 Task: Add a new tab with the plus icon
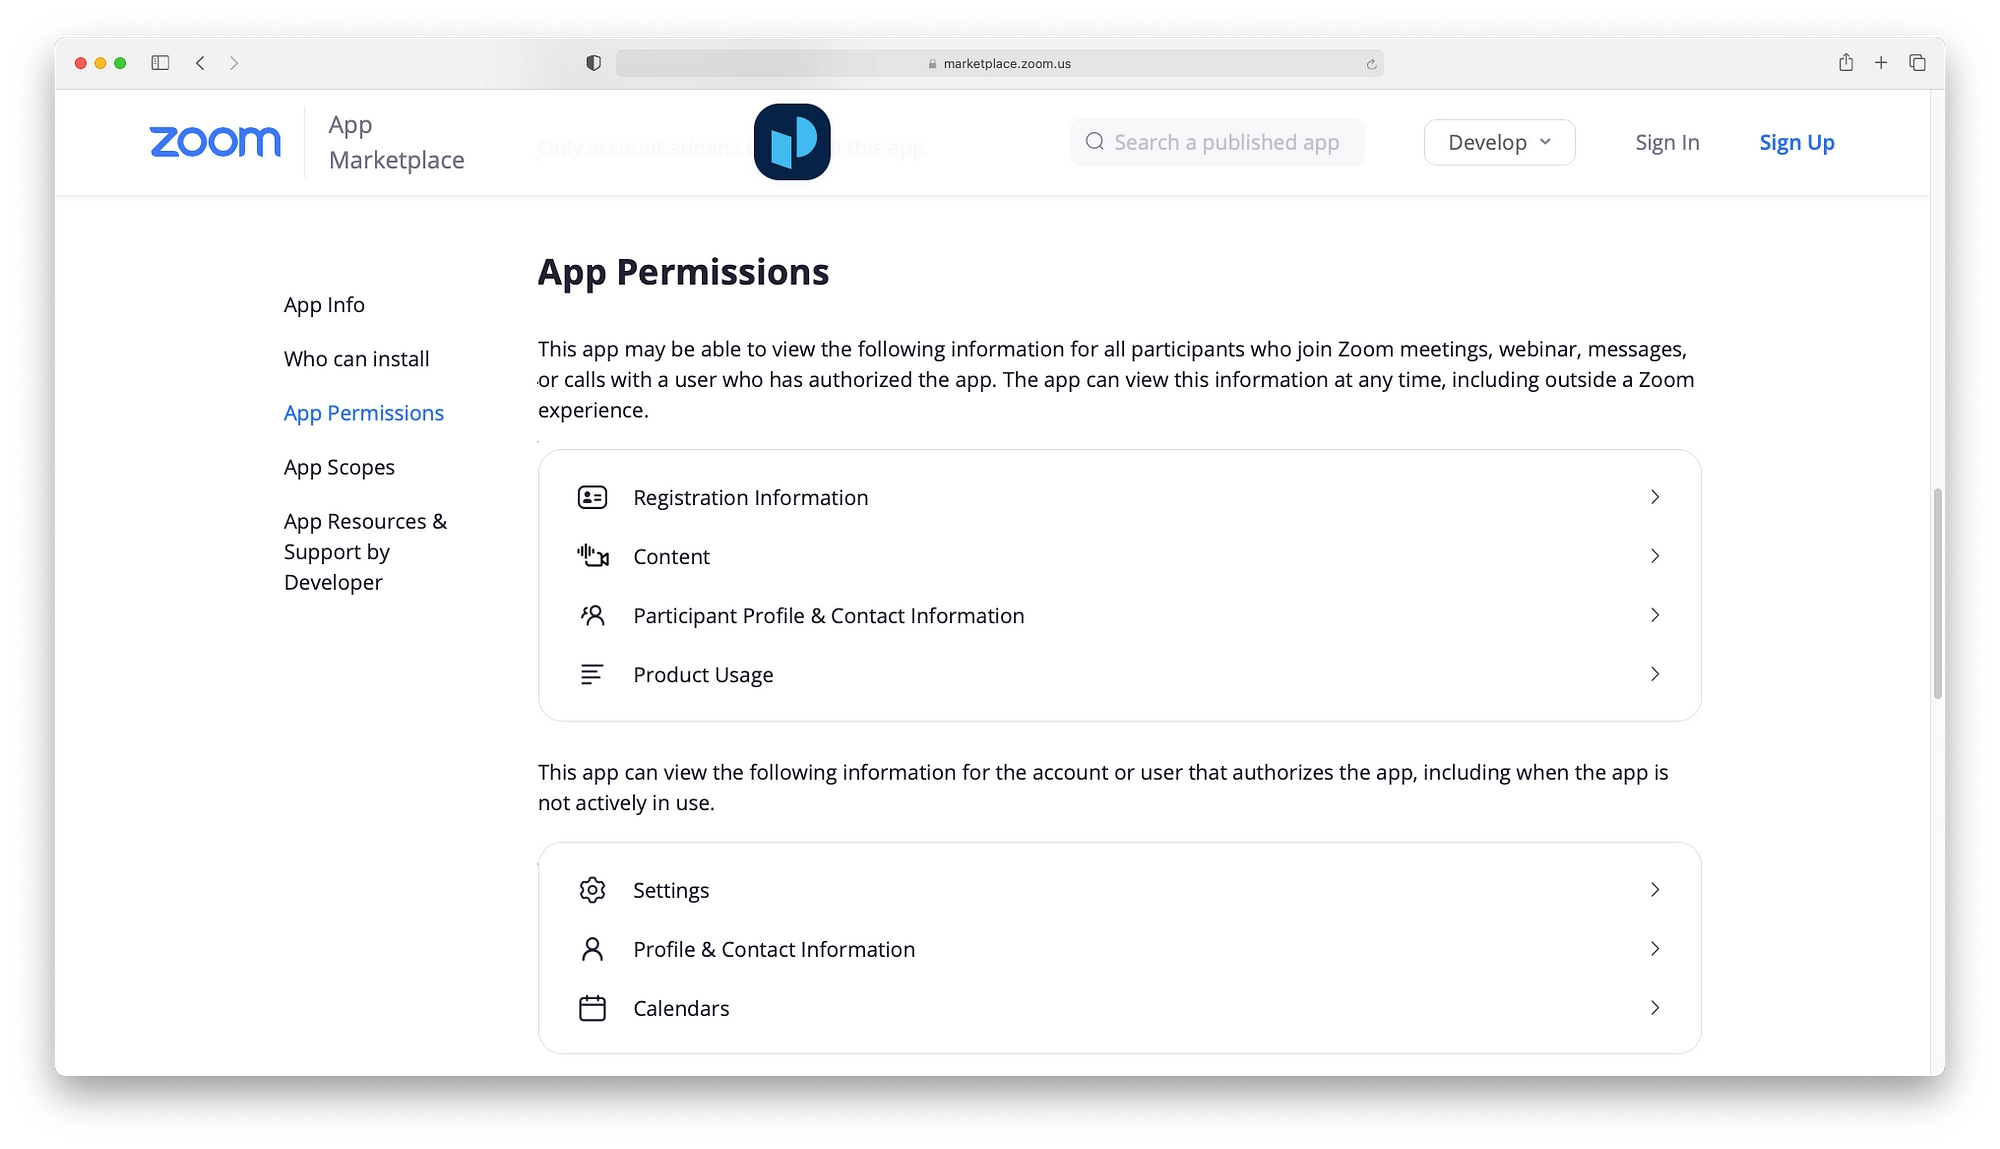click(1881, 63)
